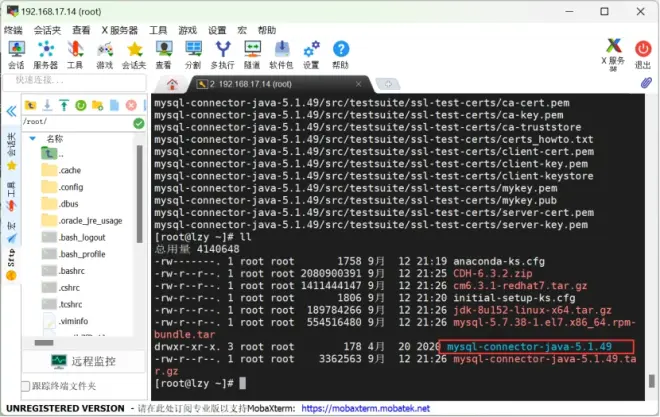This screenshot has height=417, width=660.
Task: Click the /root/ path input field
Action: (x=78, y=122)
